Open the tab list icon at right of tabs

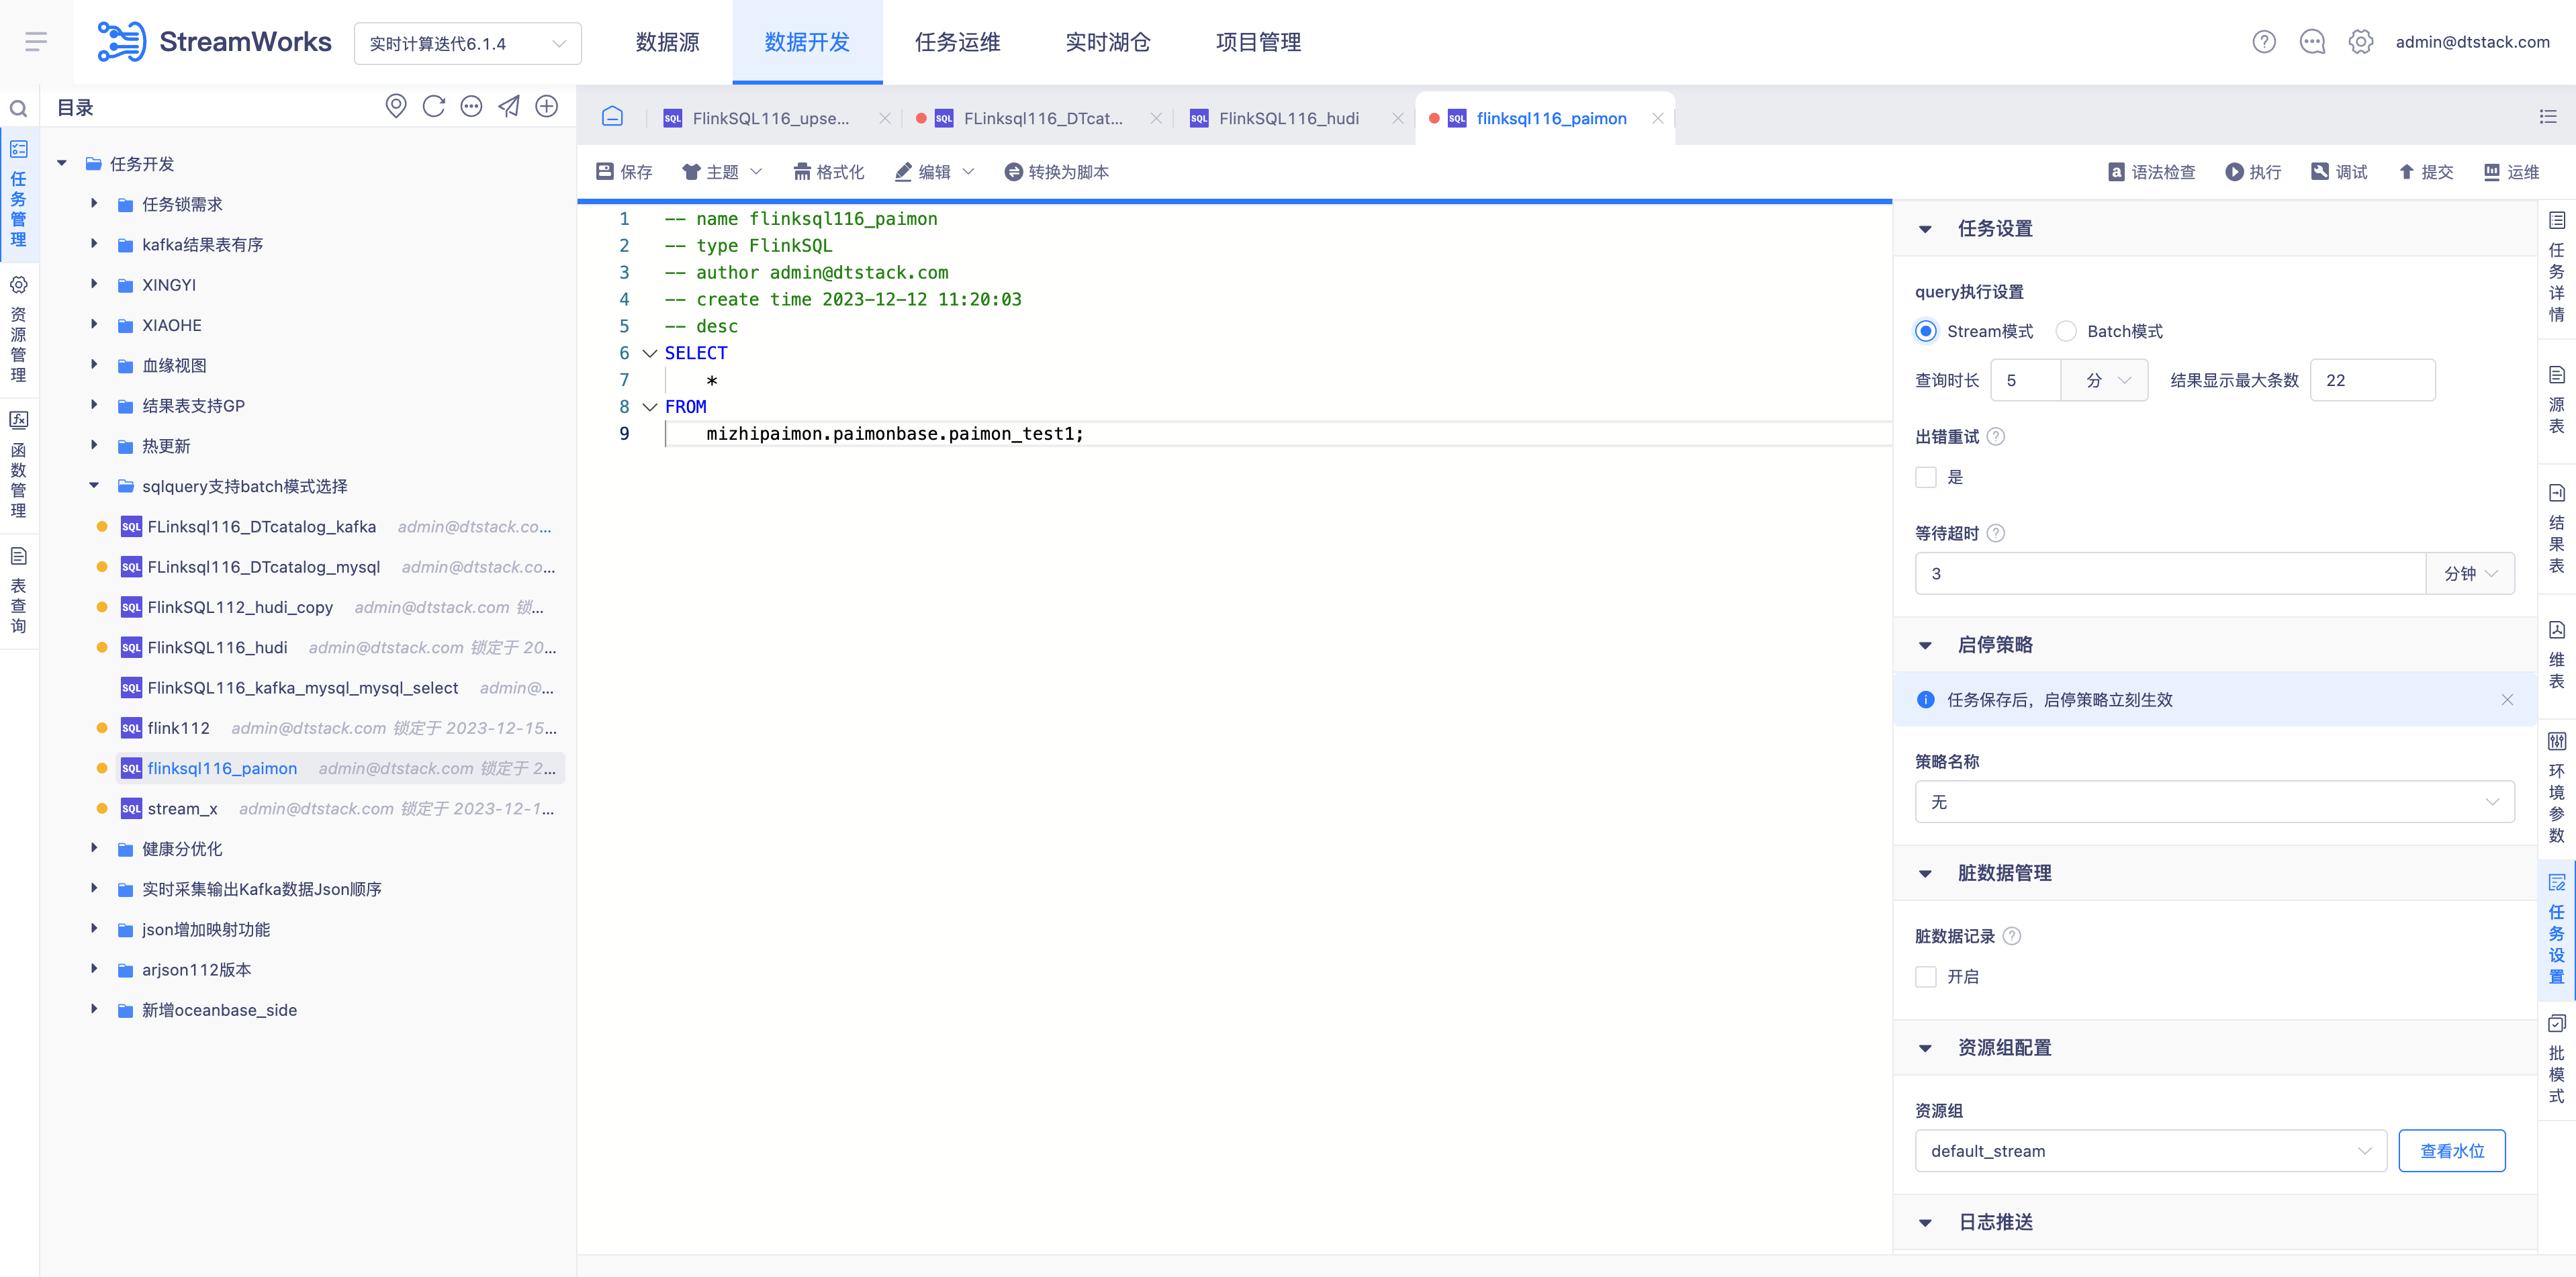click(x=2548, y=117)
